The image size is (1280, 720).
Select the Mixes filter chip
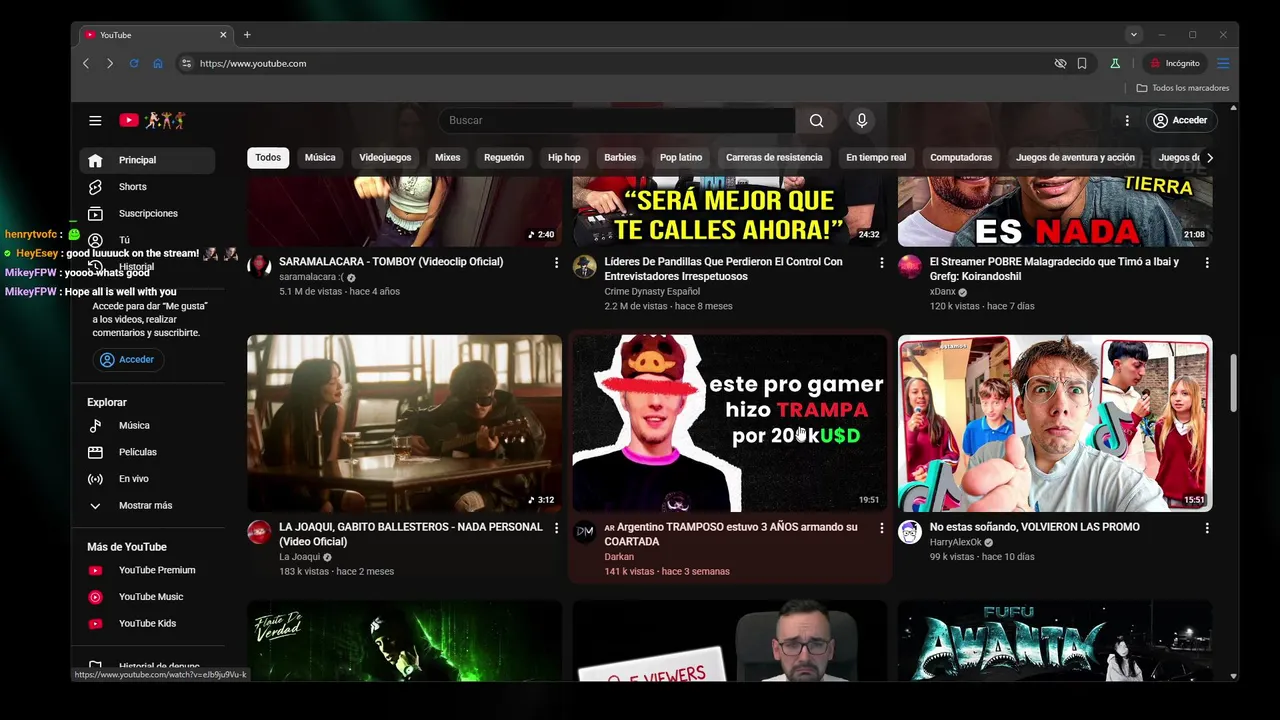448,157
